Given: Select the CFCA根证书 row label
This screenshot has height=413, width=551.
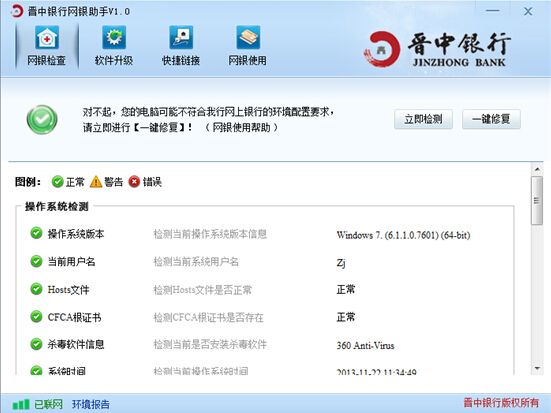Looking at the screenshot, I should click(x=74, y=317).
